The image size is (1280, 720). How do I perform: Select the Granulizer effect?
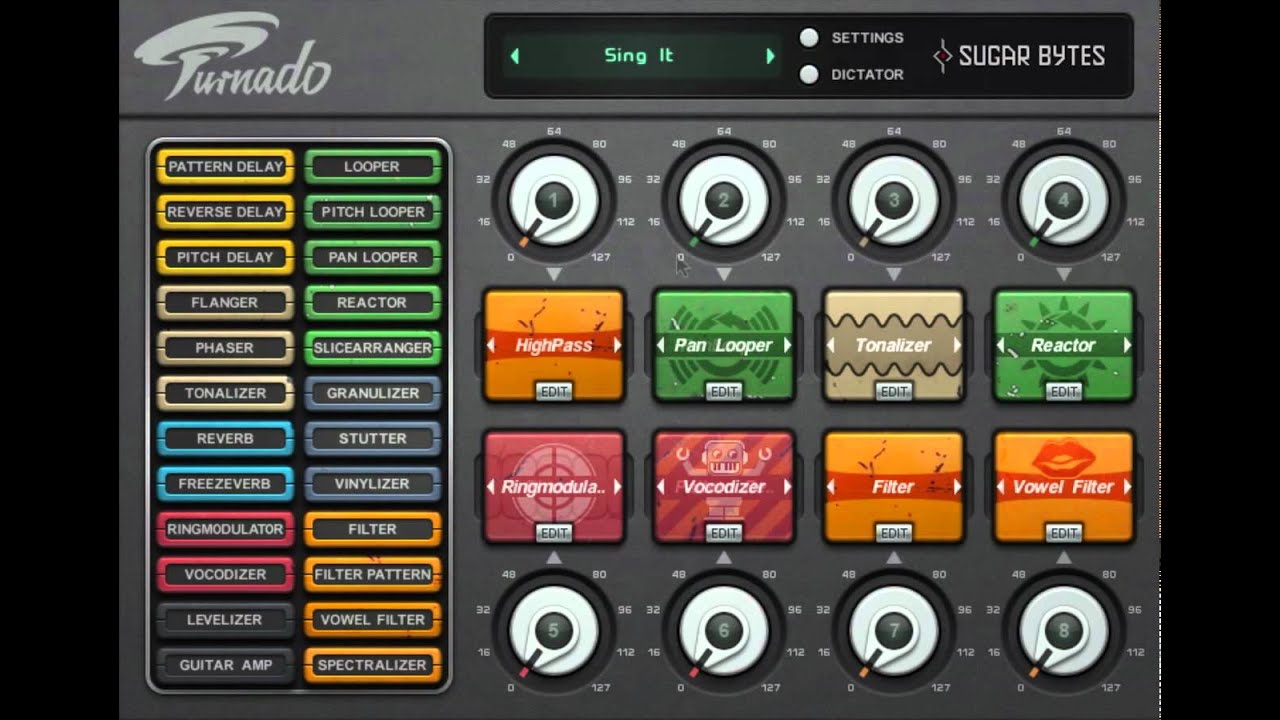372,393
